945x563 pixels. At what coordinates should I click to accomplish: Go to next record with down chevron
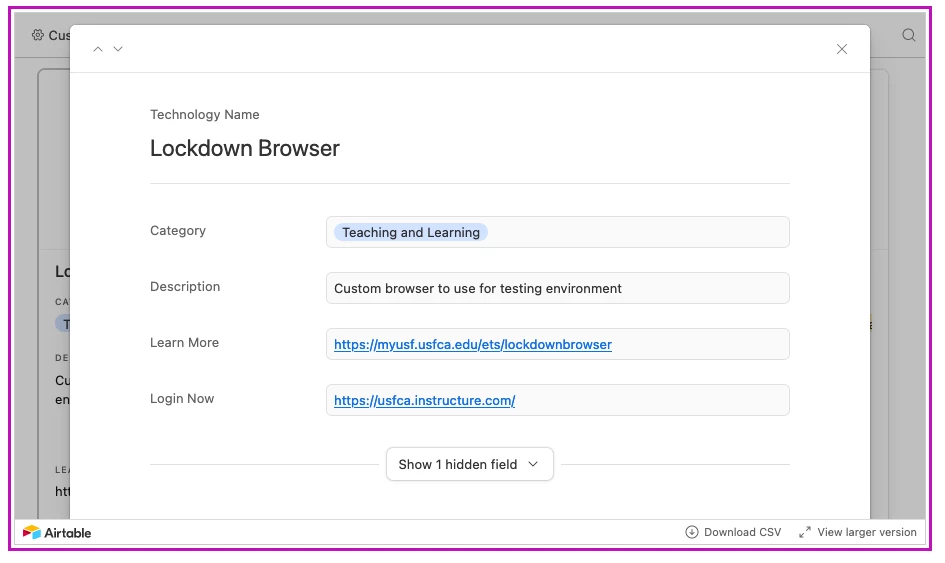tap(118, 49)
